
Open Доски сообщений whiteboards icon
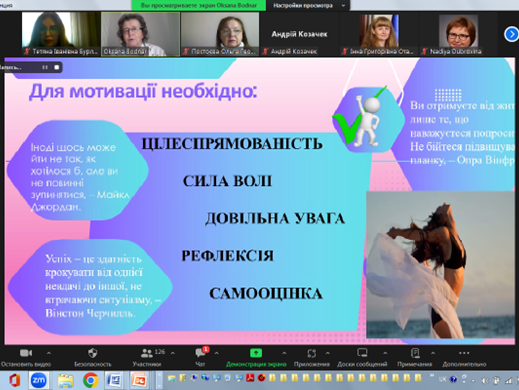[362, 353]
